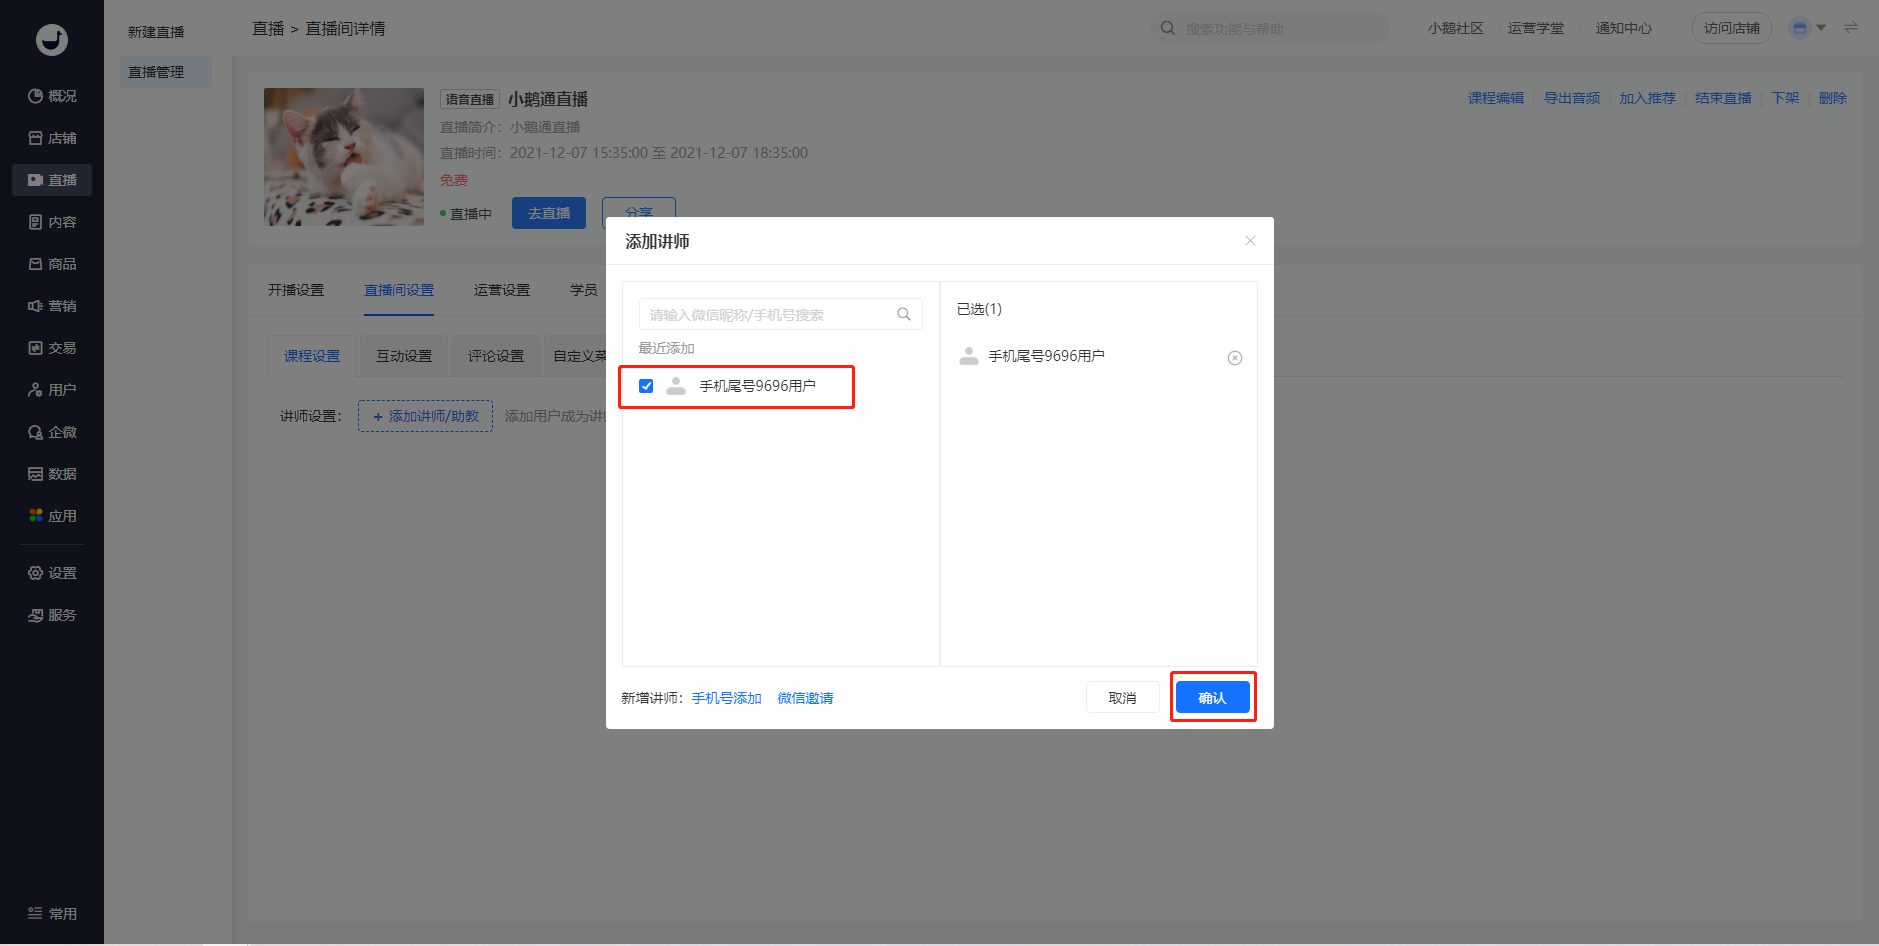Open 应用 apps section in sidebar
Screen dimensions: 1879x946
[52, 516]
